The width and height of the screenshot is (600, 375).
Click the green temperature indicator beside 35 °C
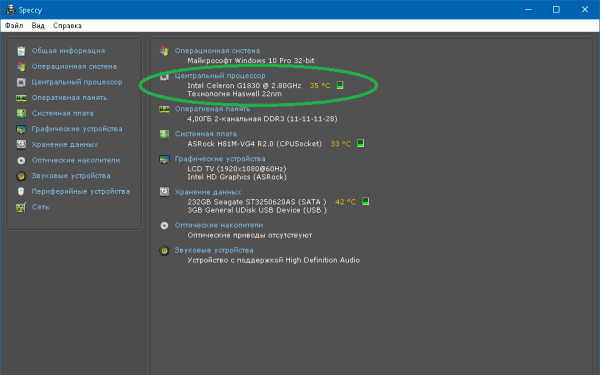[x=340, y=85]
